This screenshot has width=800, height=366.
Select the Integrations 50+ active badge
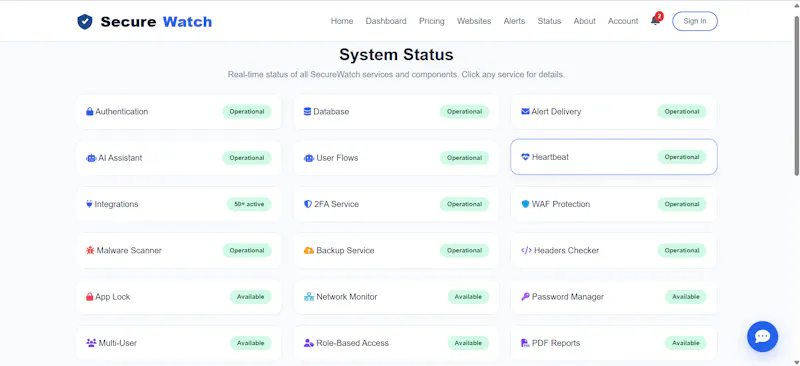pos(249,204)
